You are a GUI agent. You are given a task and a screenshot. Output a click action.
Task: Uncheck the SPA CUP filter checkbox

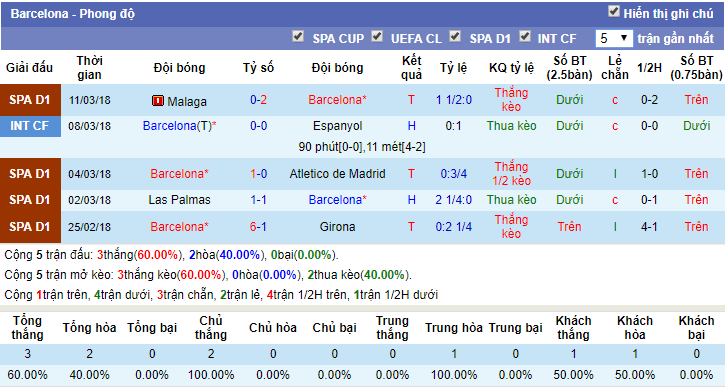(298, 36)
